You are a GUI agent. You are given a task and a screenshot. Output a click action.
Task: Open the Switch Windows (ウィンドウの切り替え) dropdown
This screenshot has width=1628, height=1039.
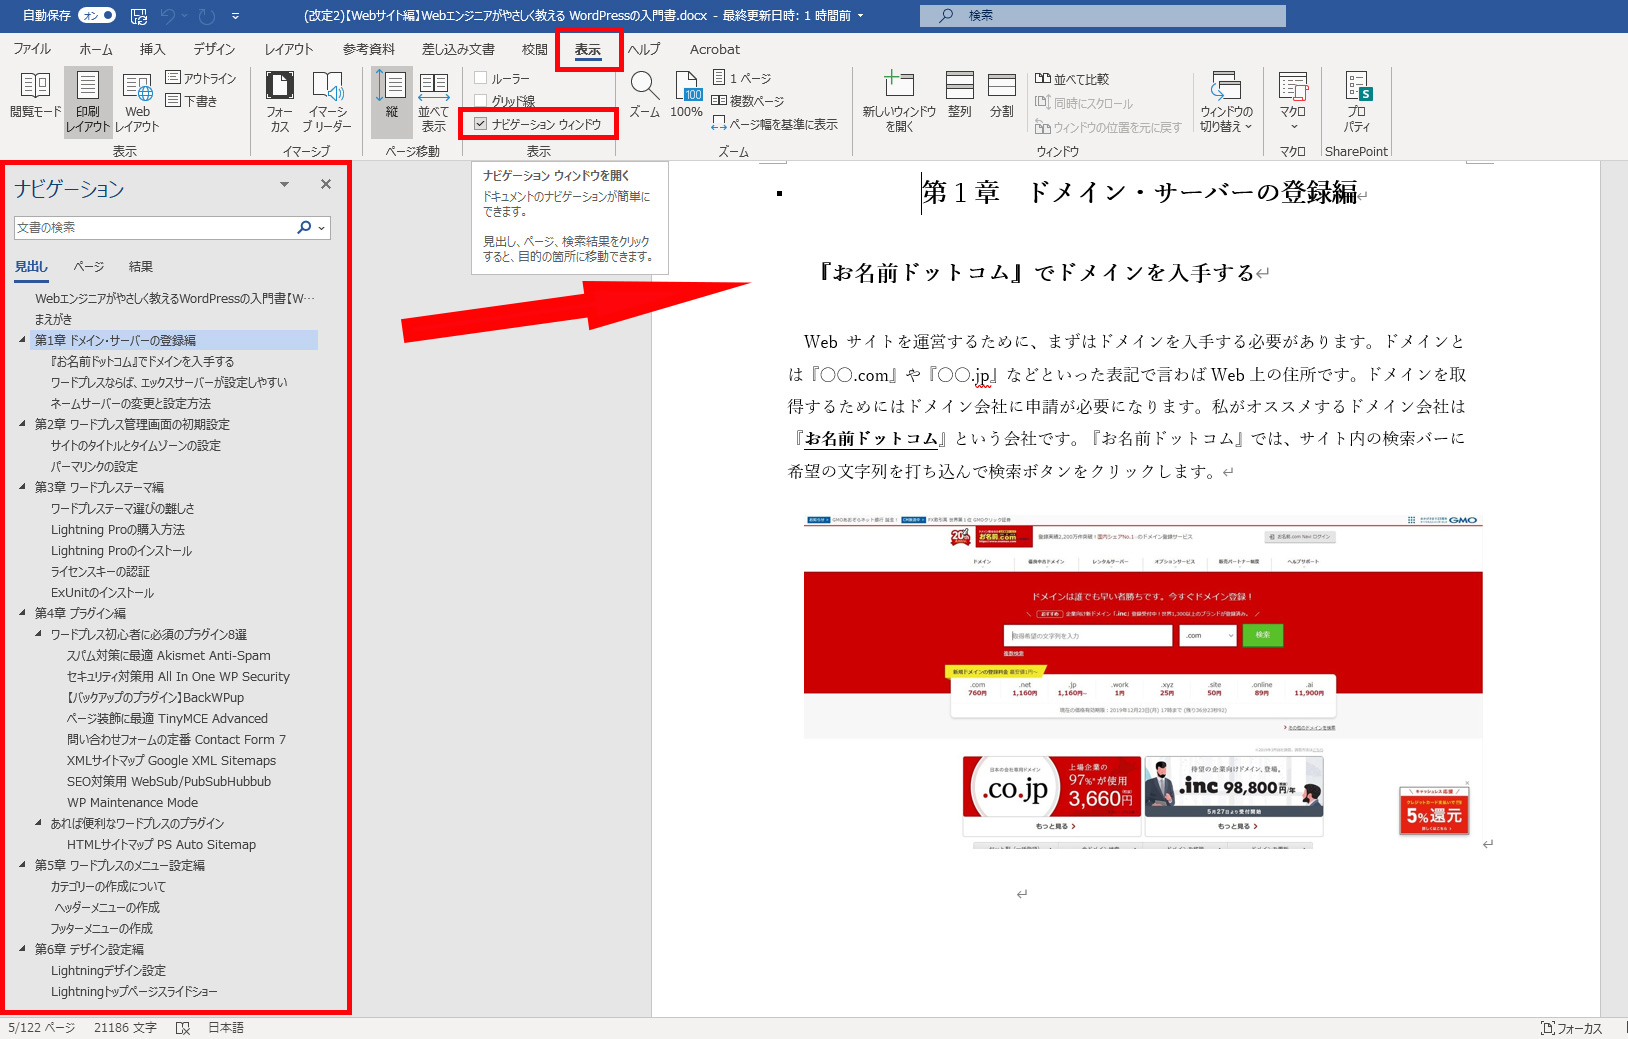click(1226, 101)
